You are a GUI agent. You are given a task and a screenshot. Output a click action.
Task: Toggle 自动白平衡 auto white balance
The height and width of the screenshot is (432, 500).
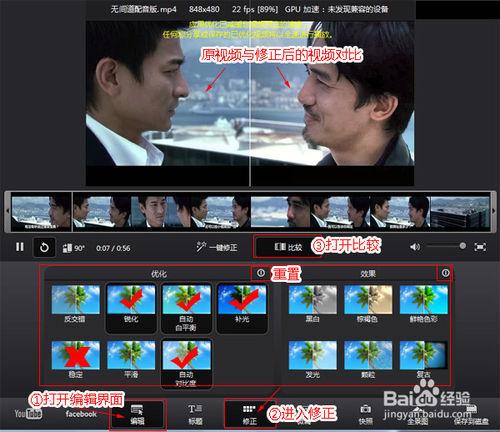[x=186, y=308]
